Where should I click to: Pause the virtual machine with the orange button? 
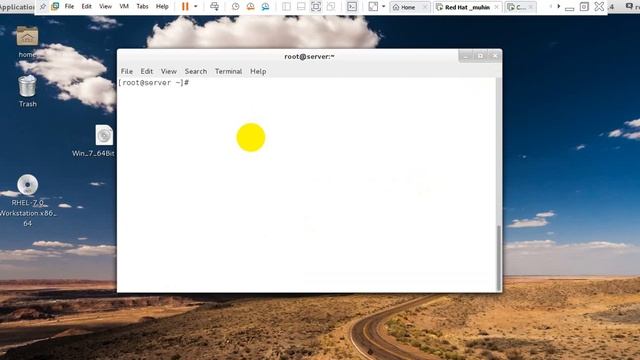point(185,6)
